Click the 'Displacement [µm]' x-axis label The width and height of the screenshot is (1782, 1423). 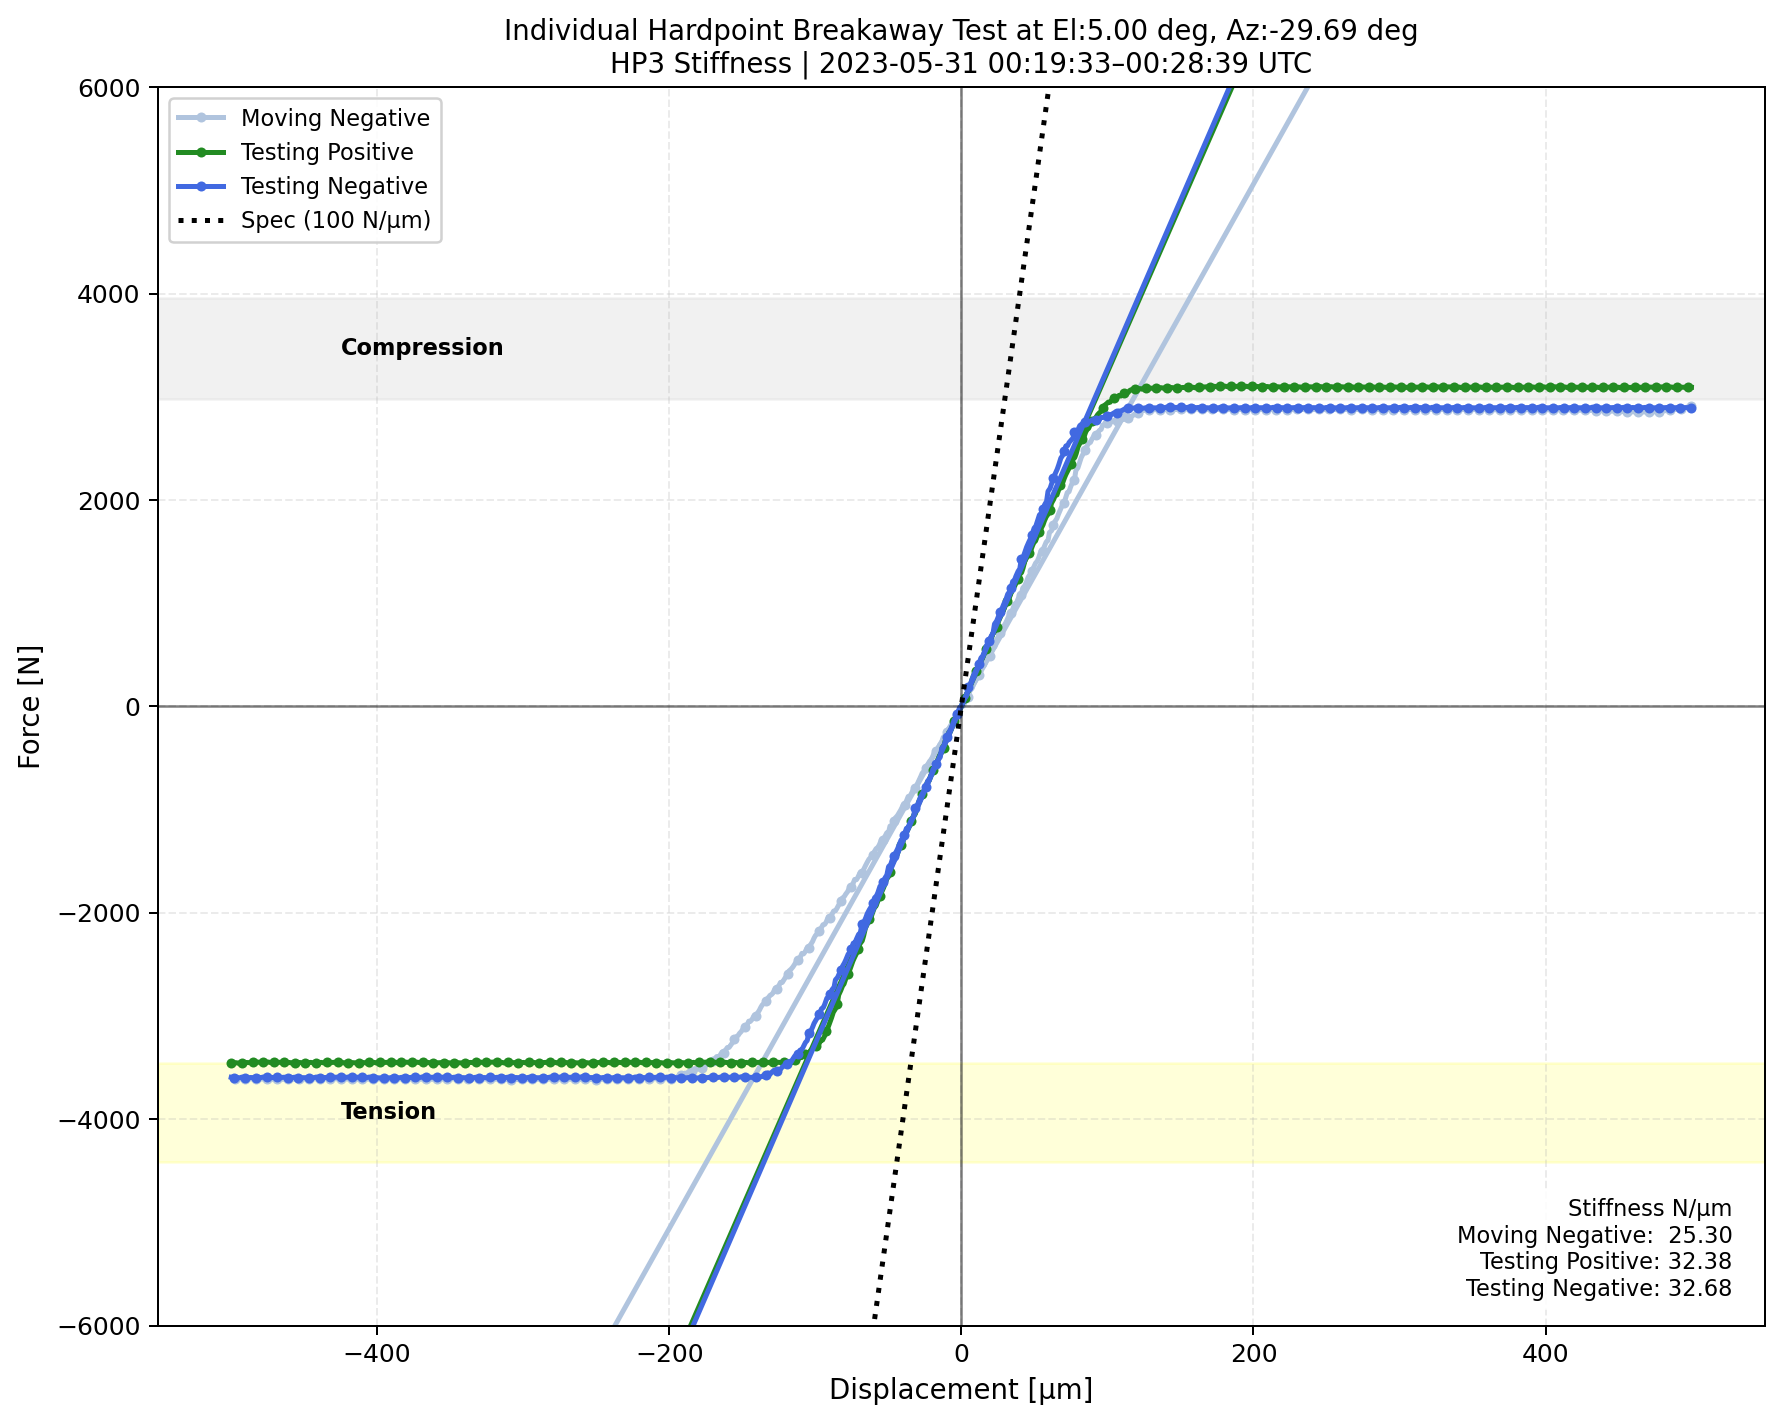[x=960, y=1389]
